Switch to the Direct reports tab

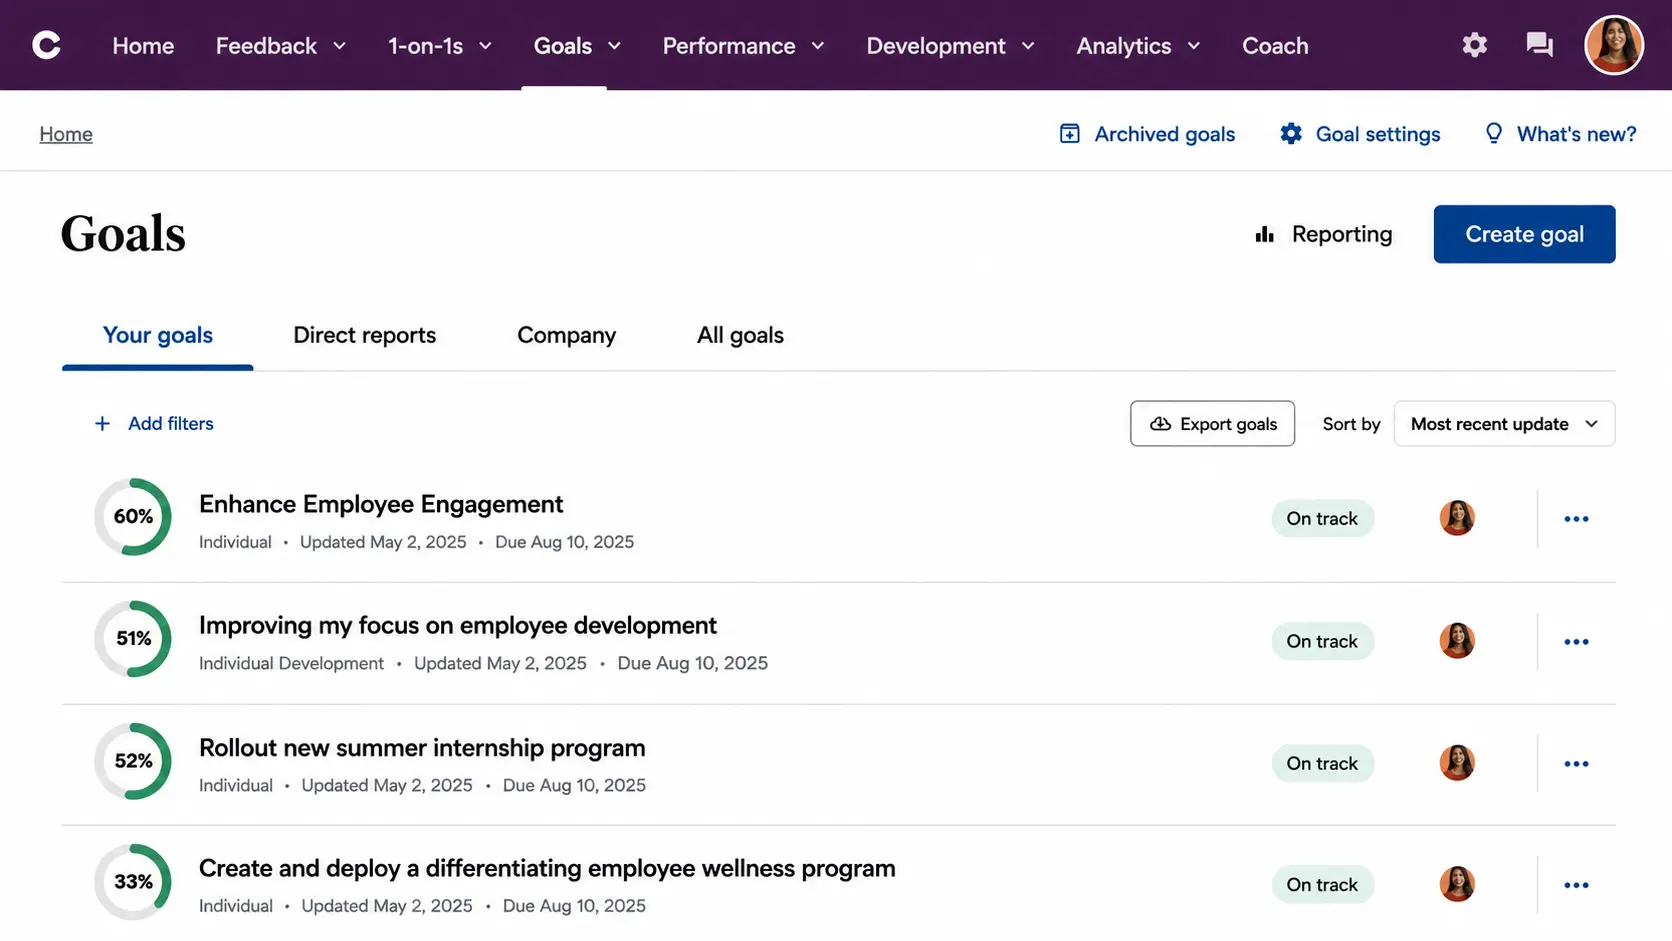coord(364,335)
